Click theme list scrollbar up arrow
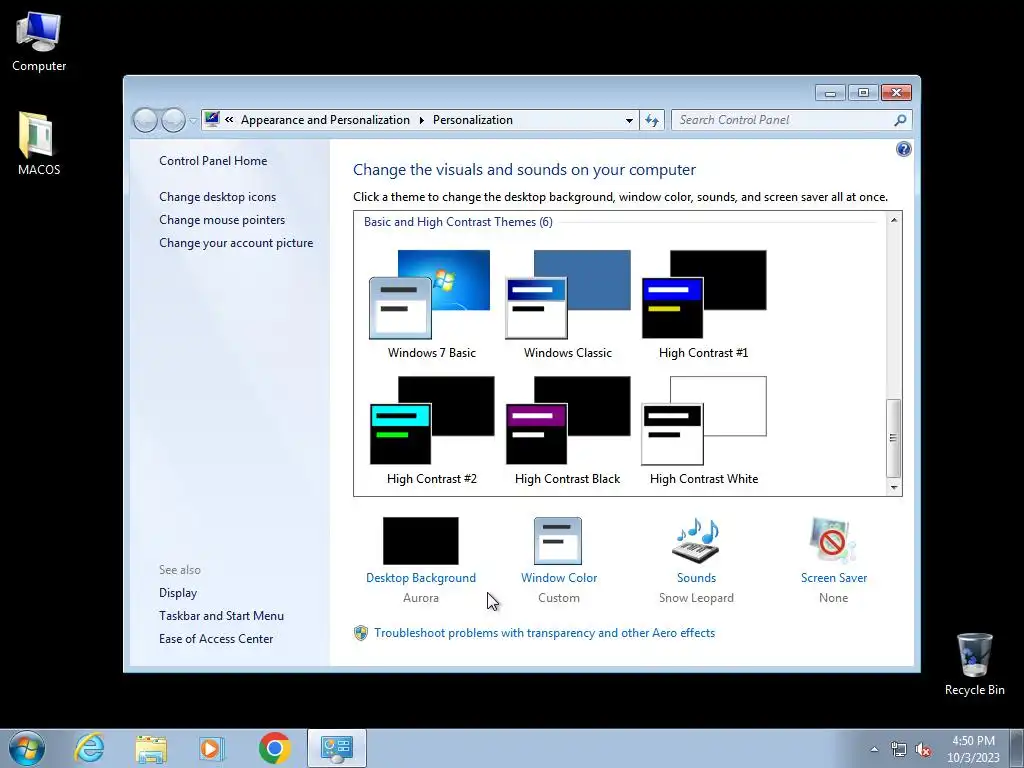 893,220
